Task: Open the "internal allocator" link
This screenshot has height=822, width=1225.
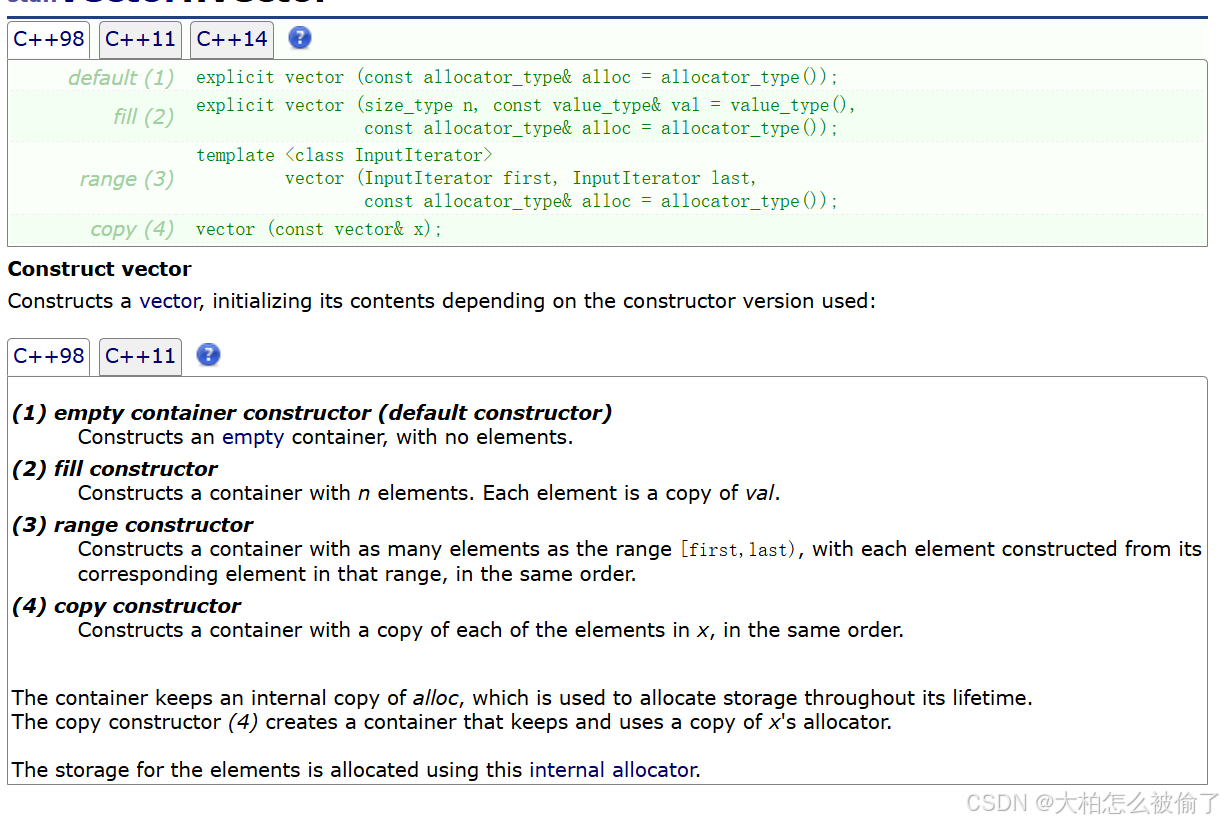Action: point(612,770)
